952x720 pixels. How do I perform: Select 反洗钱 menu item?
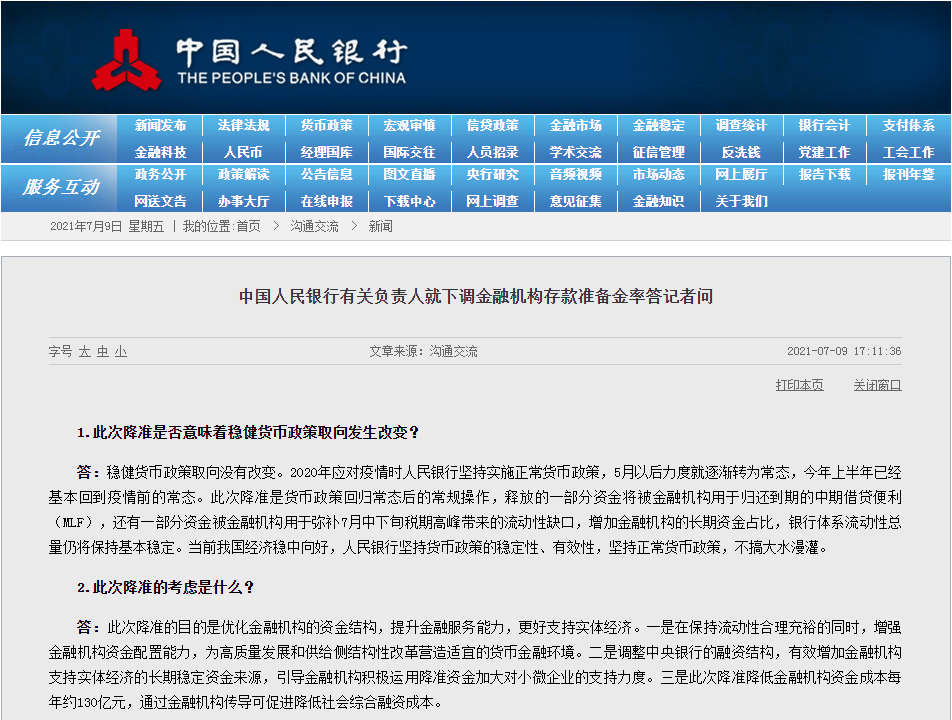pyautogui.click(x=741, y=152)
